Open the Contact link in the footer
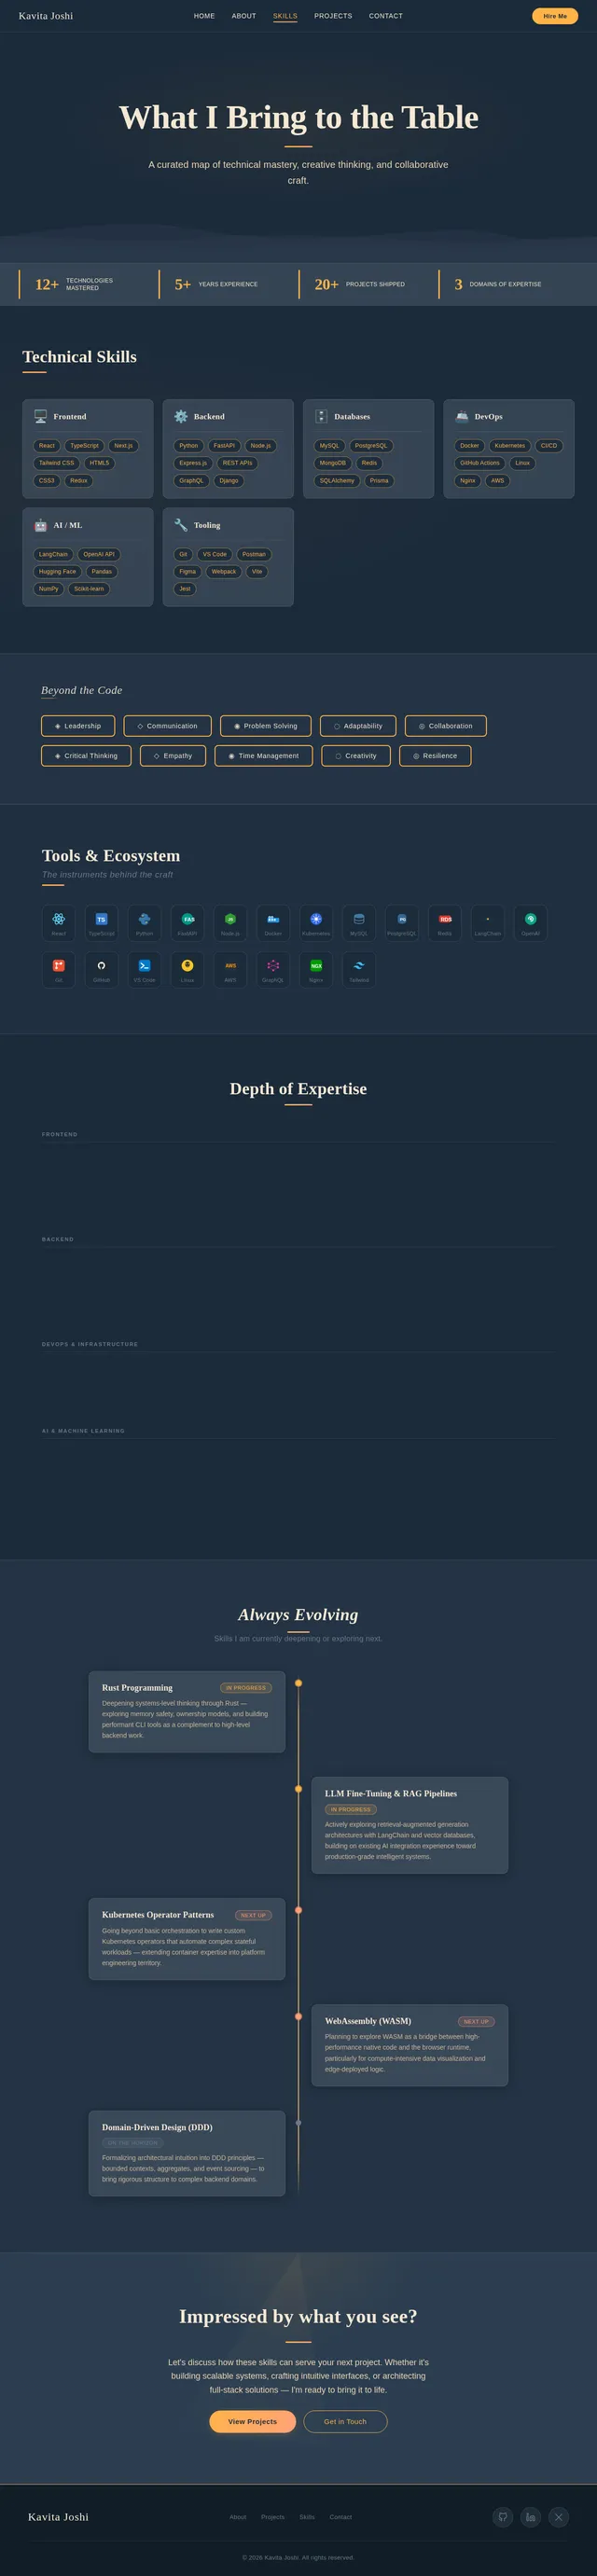Screen dimensions: 597x2576 click(340, 2517)
